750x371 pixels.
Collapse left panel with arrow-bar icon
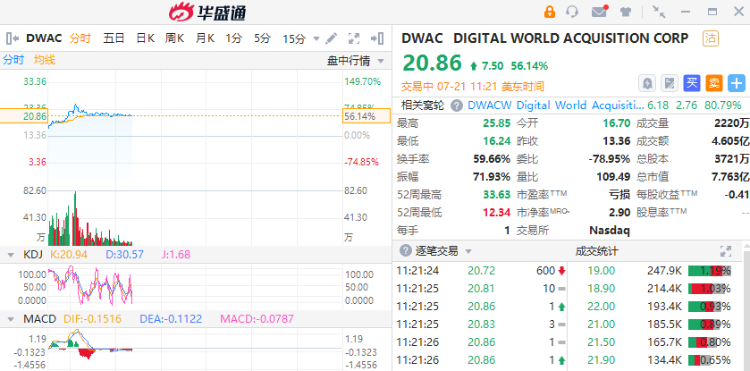[12, 38]
